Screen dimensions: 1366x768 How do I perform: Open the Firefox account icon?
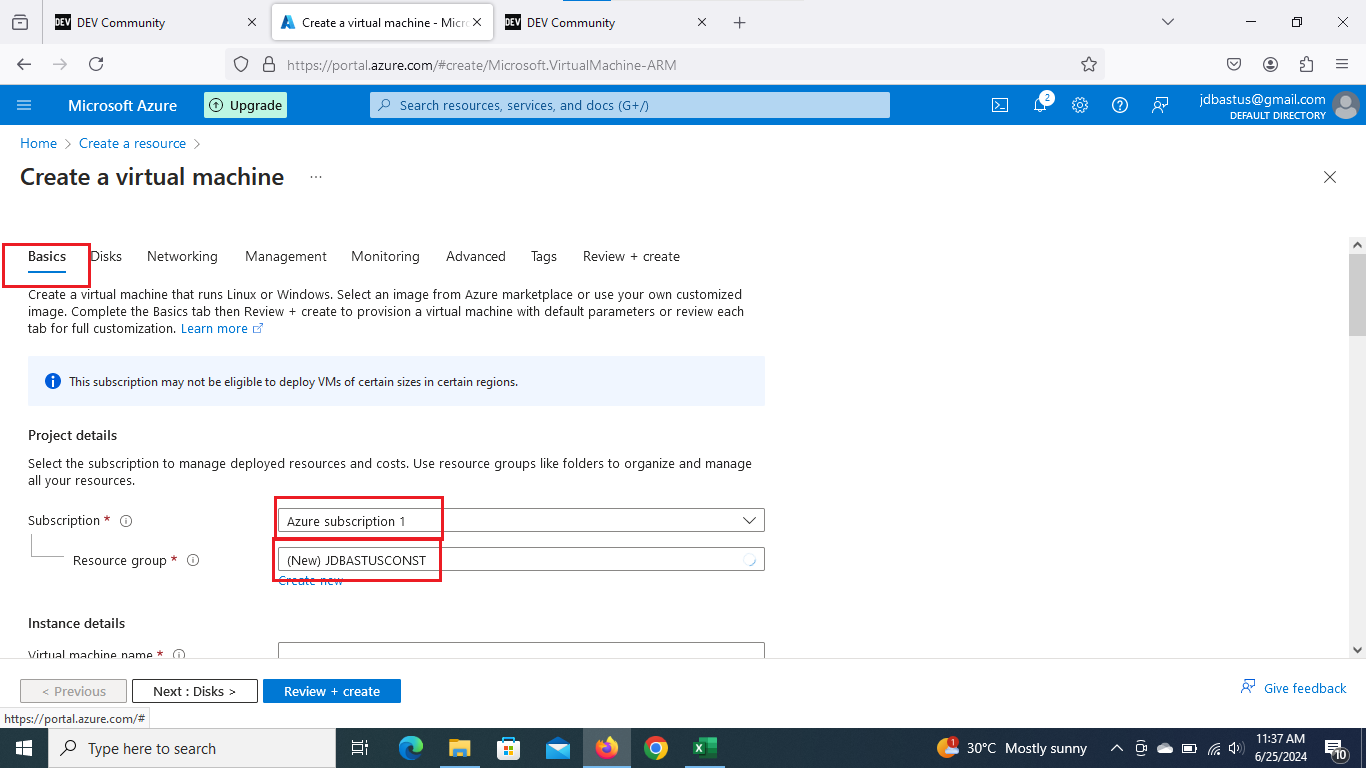(1270, 64)
